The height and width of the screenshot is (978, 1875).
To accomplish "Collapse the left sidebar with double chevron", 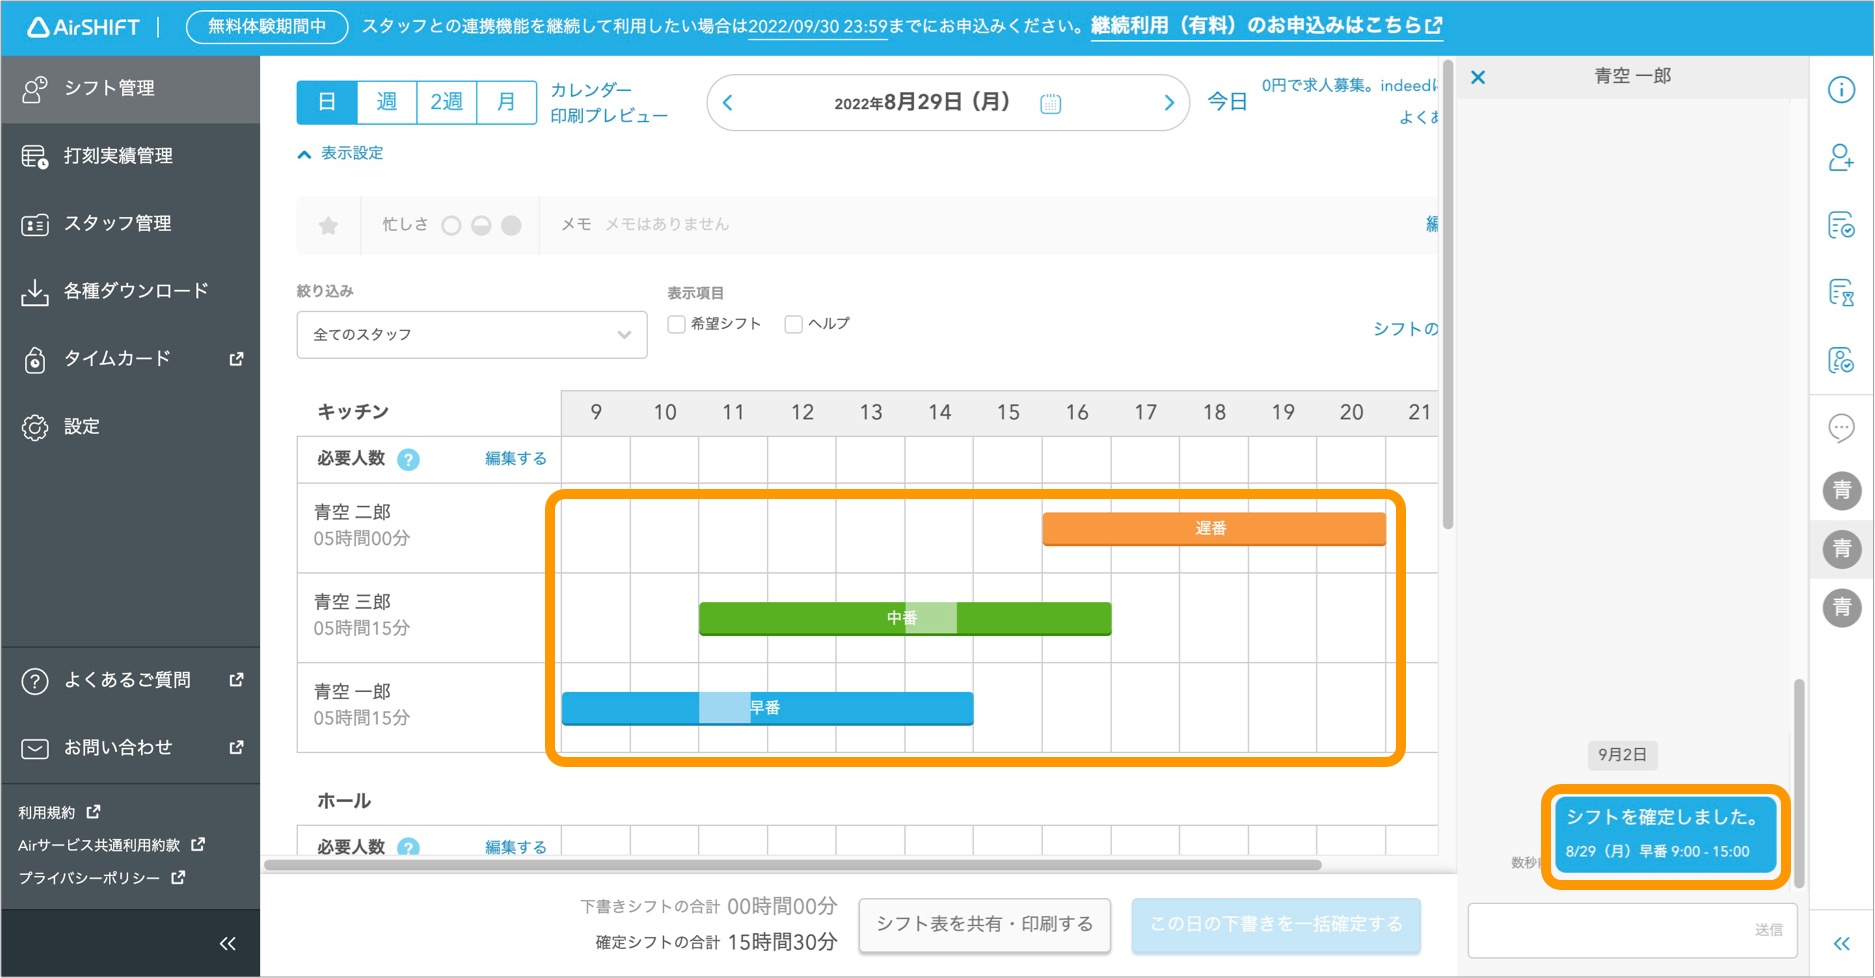I will click(x=228, y=943).
